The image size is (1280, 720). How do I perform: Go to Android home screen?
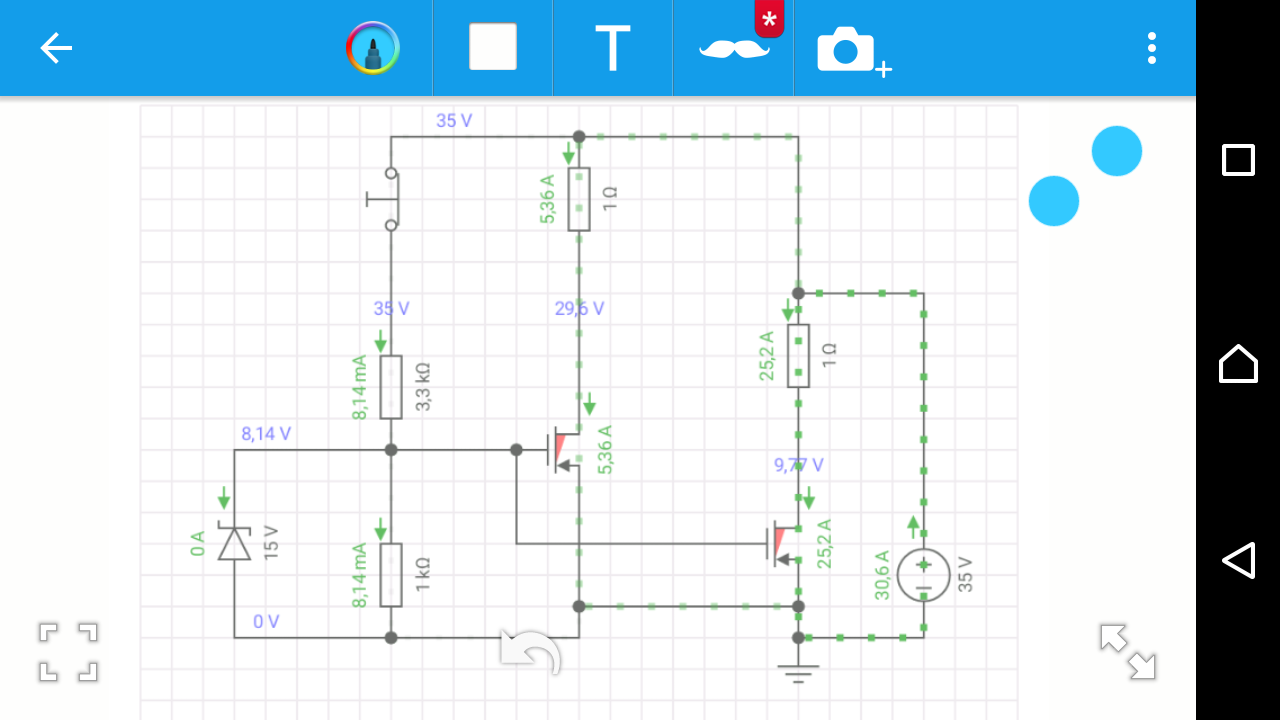click(1238, 363)
